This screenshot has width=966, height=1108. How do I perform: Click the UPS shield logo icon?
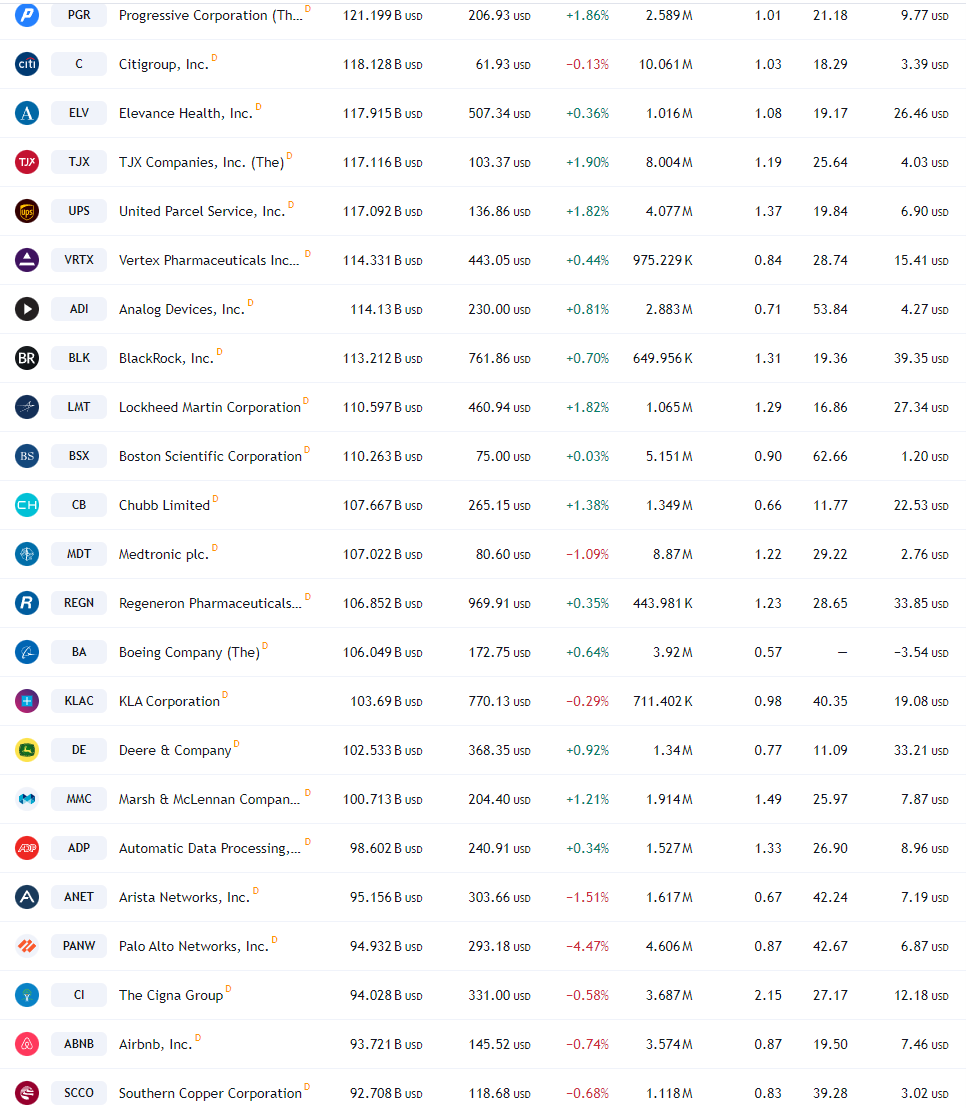click(27, 211)
